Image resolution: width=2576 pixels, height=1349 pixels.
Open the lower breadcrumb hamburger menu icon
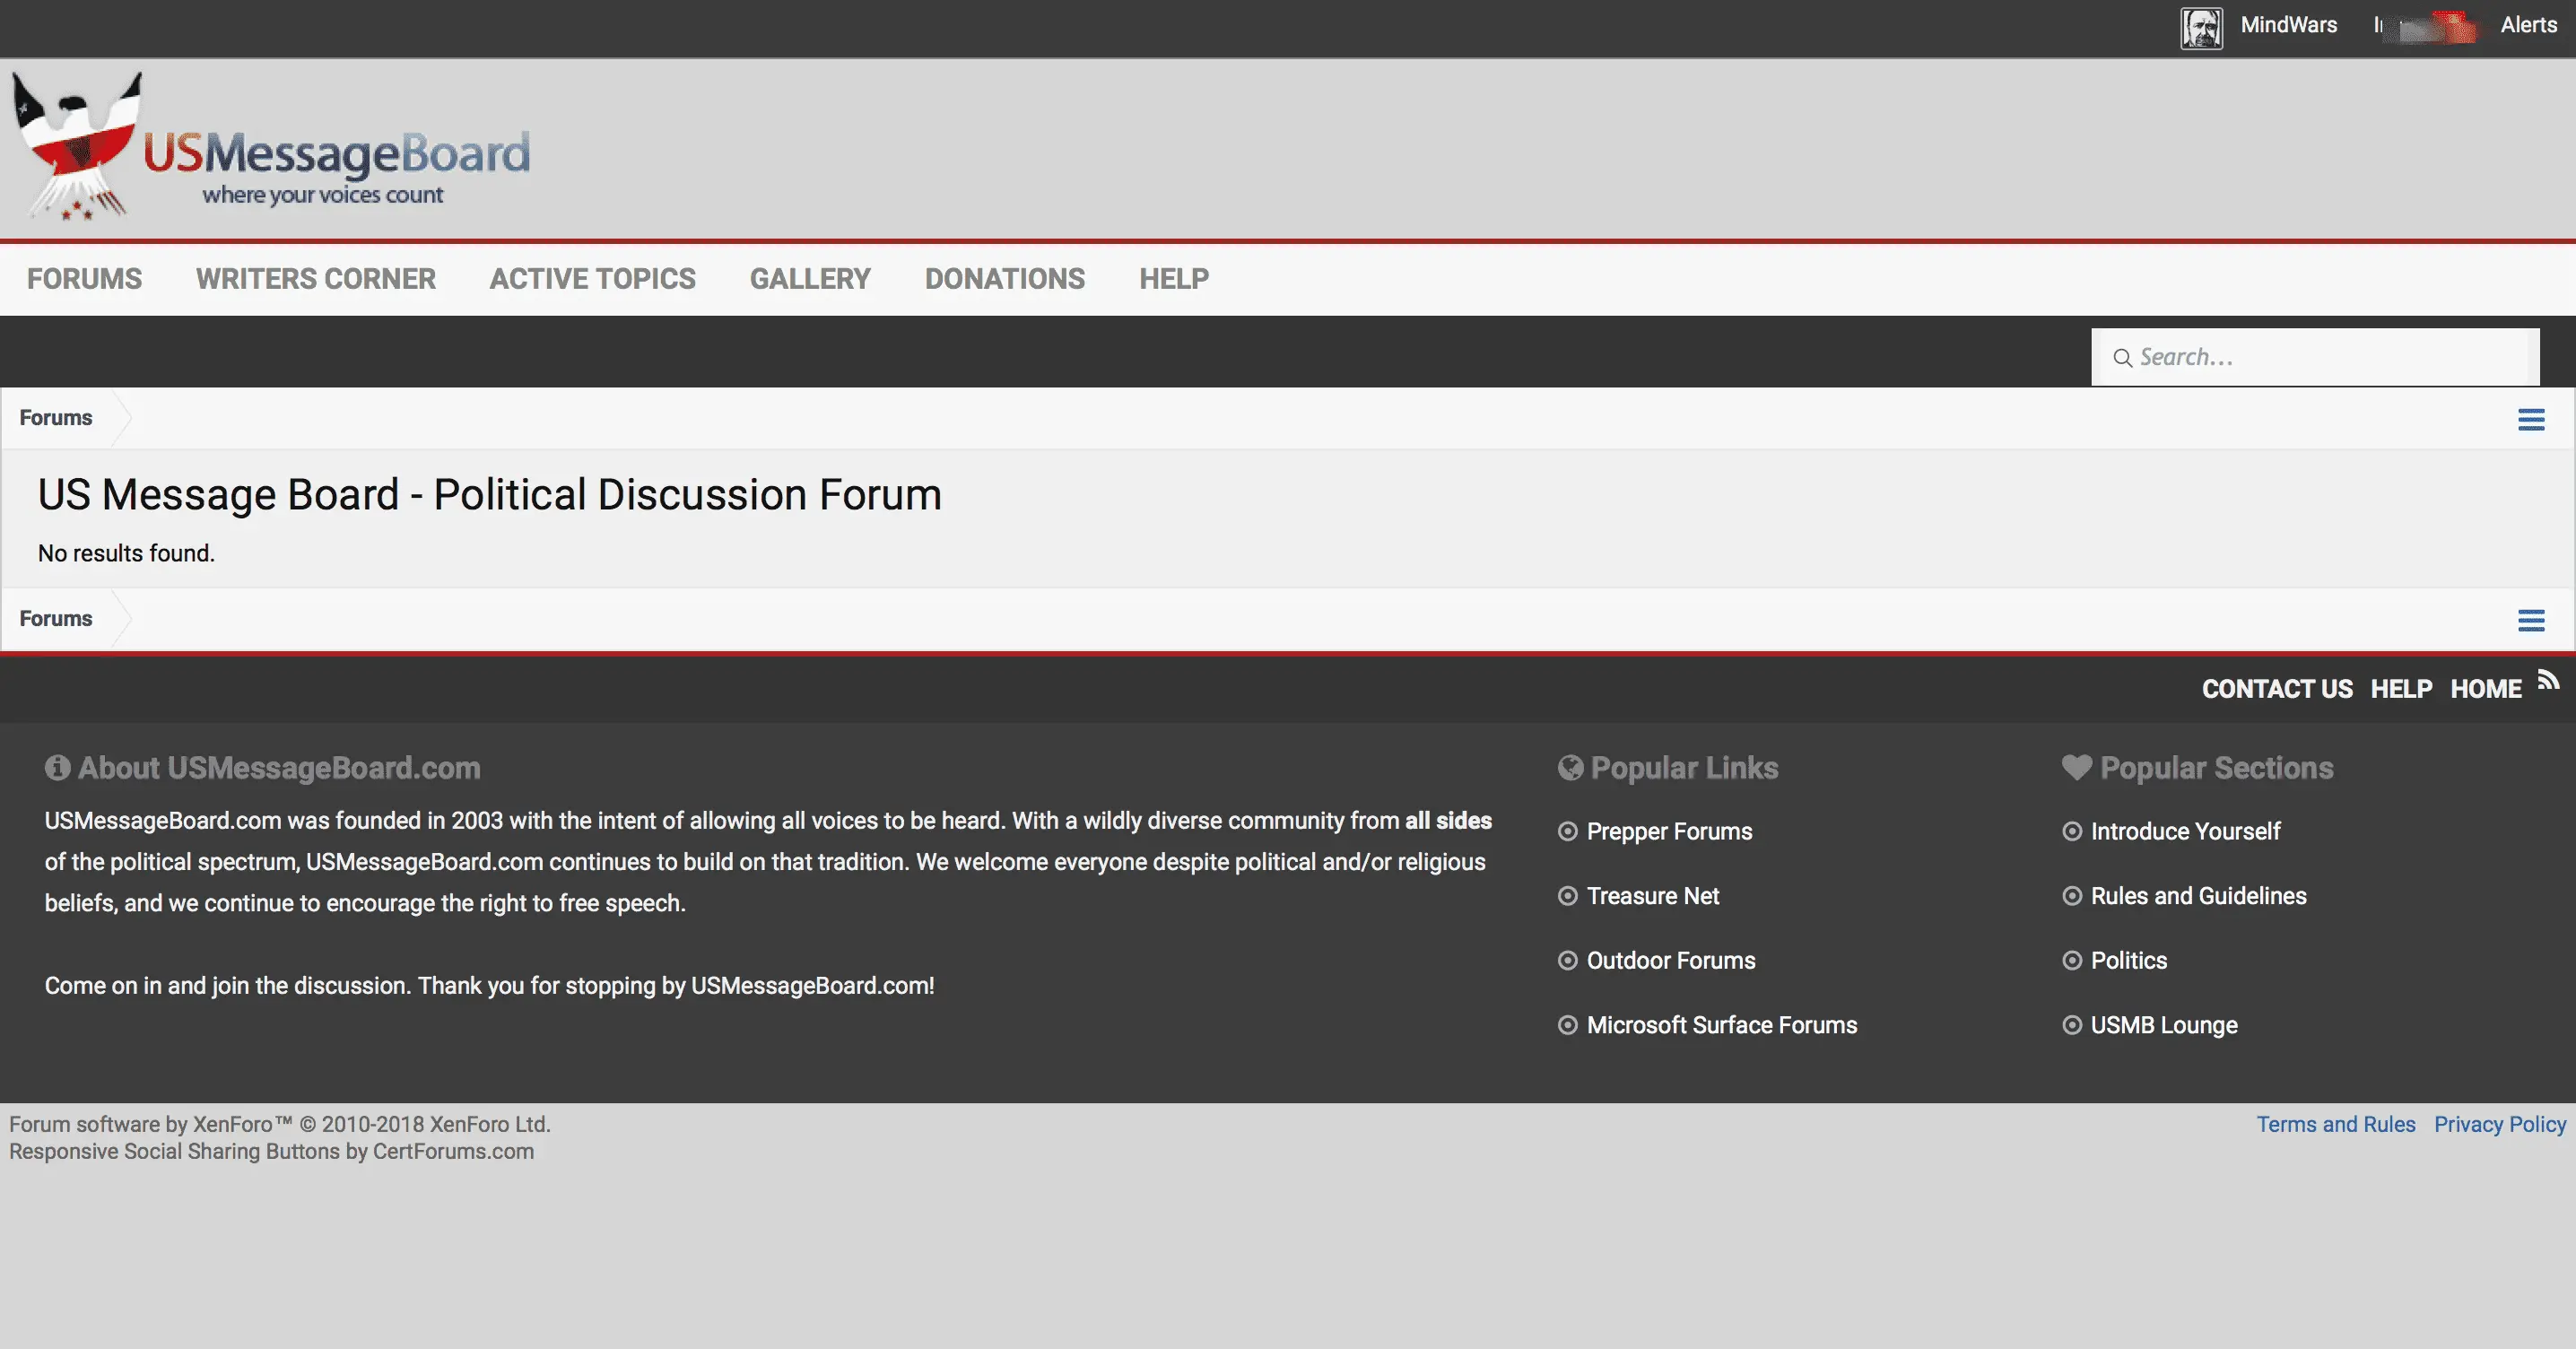[x=2531, y=620]
